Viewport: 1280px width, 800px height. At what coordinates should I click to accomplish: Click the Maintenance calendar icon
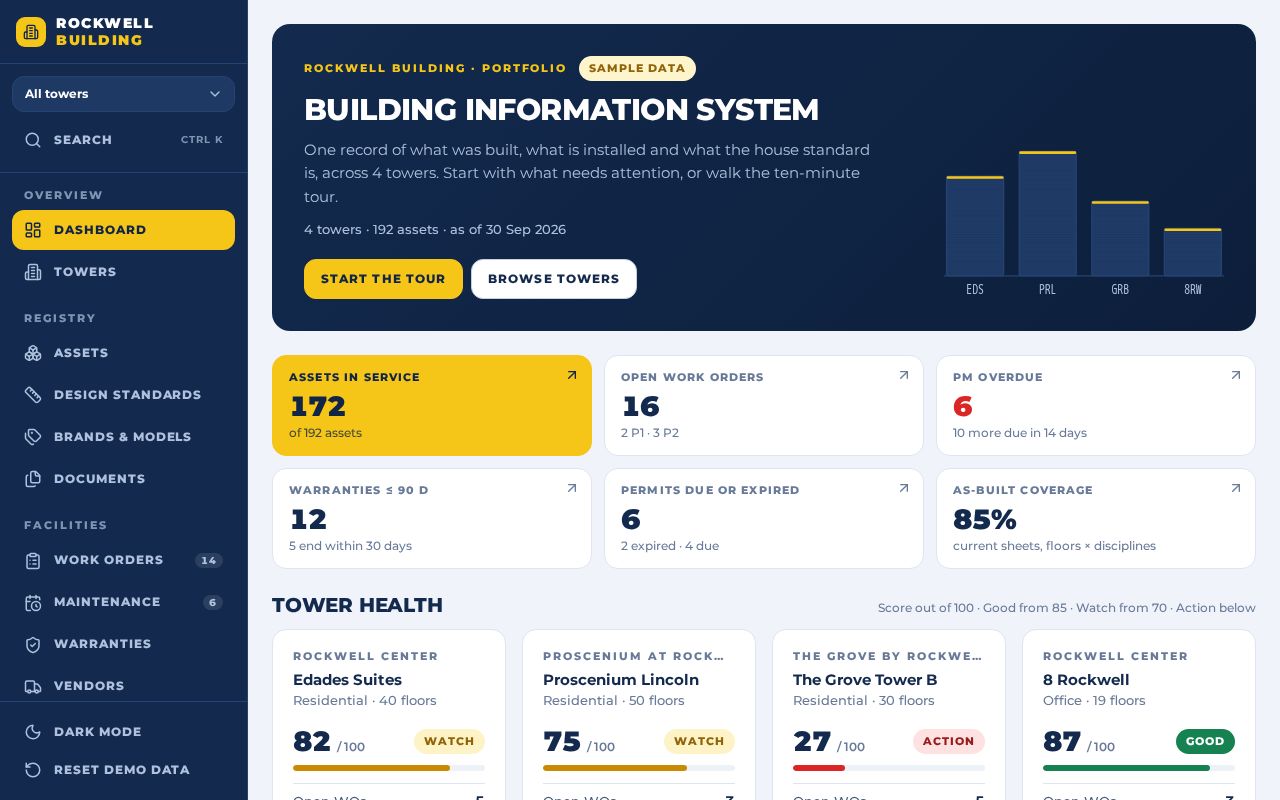(33, 602)
